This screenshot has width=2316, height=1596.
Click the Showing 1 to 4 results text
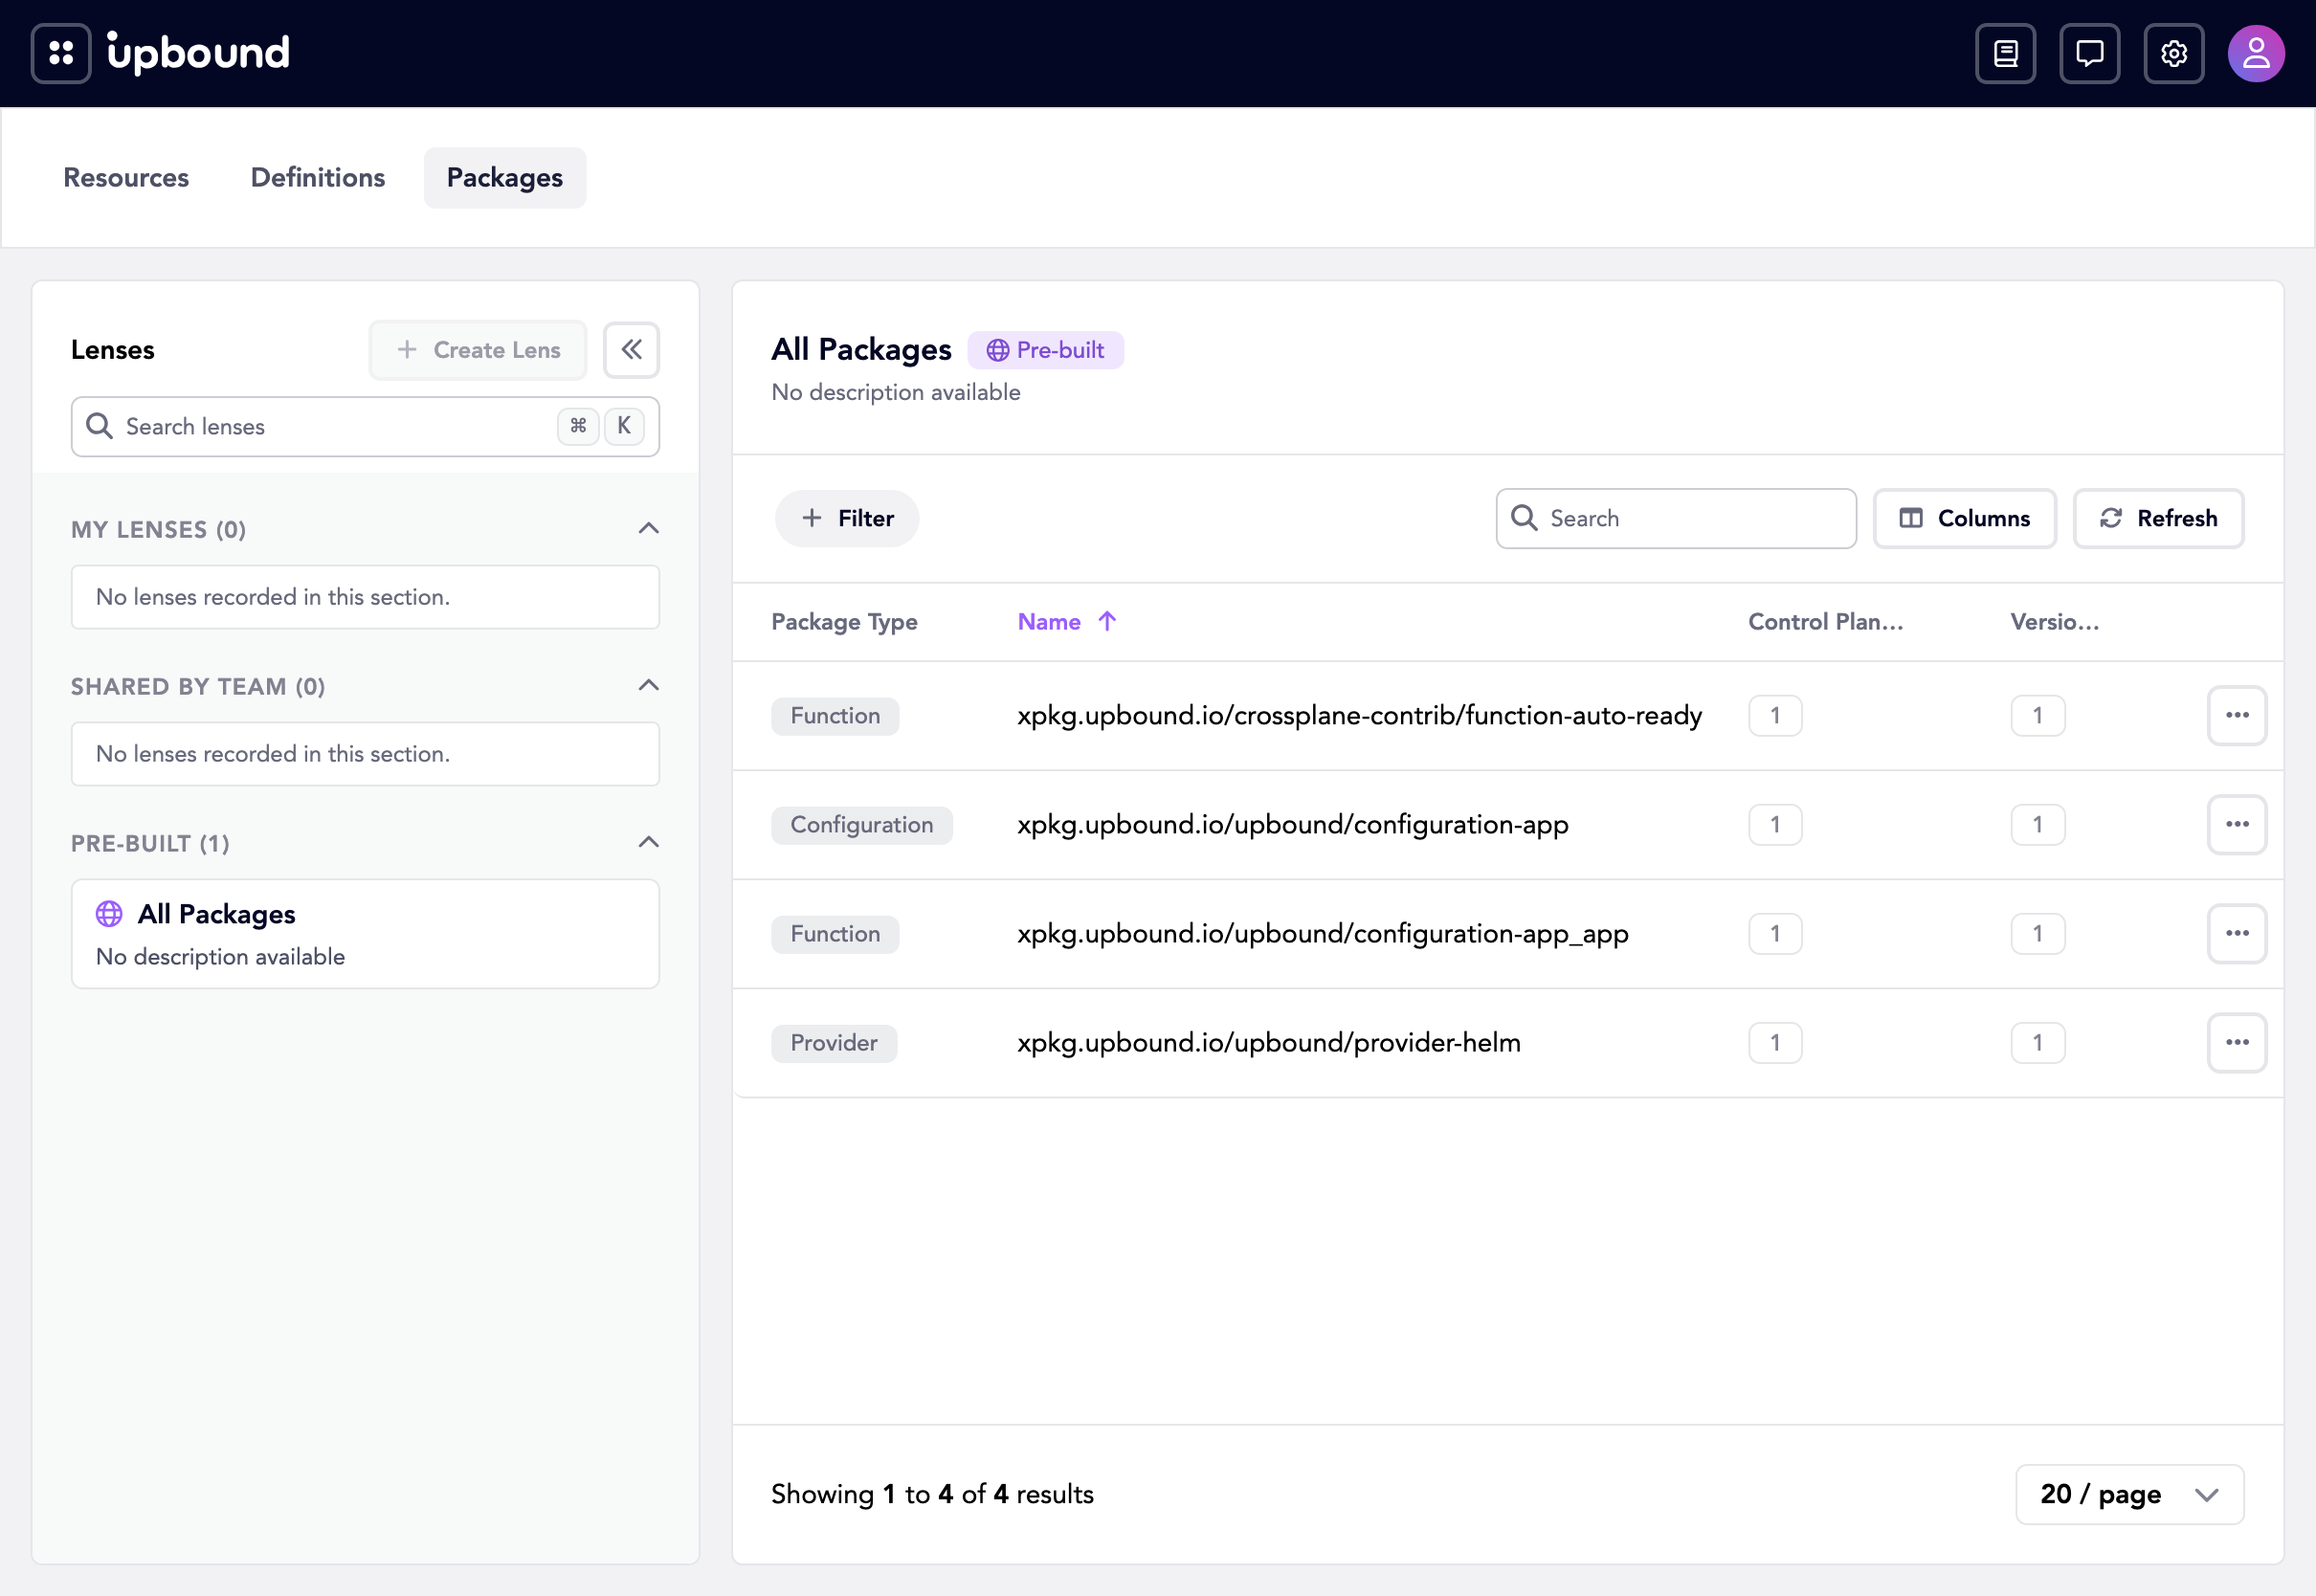point(932,1494)
